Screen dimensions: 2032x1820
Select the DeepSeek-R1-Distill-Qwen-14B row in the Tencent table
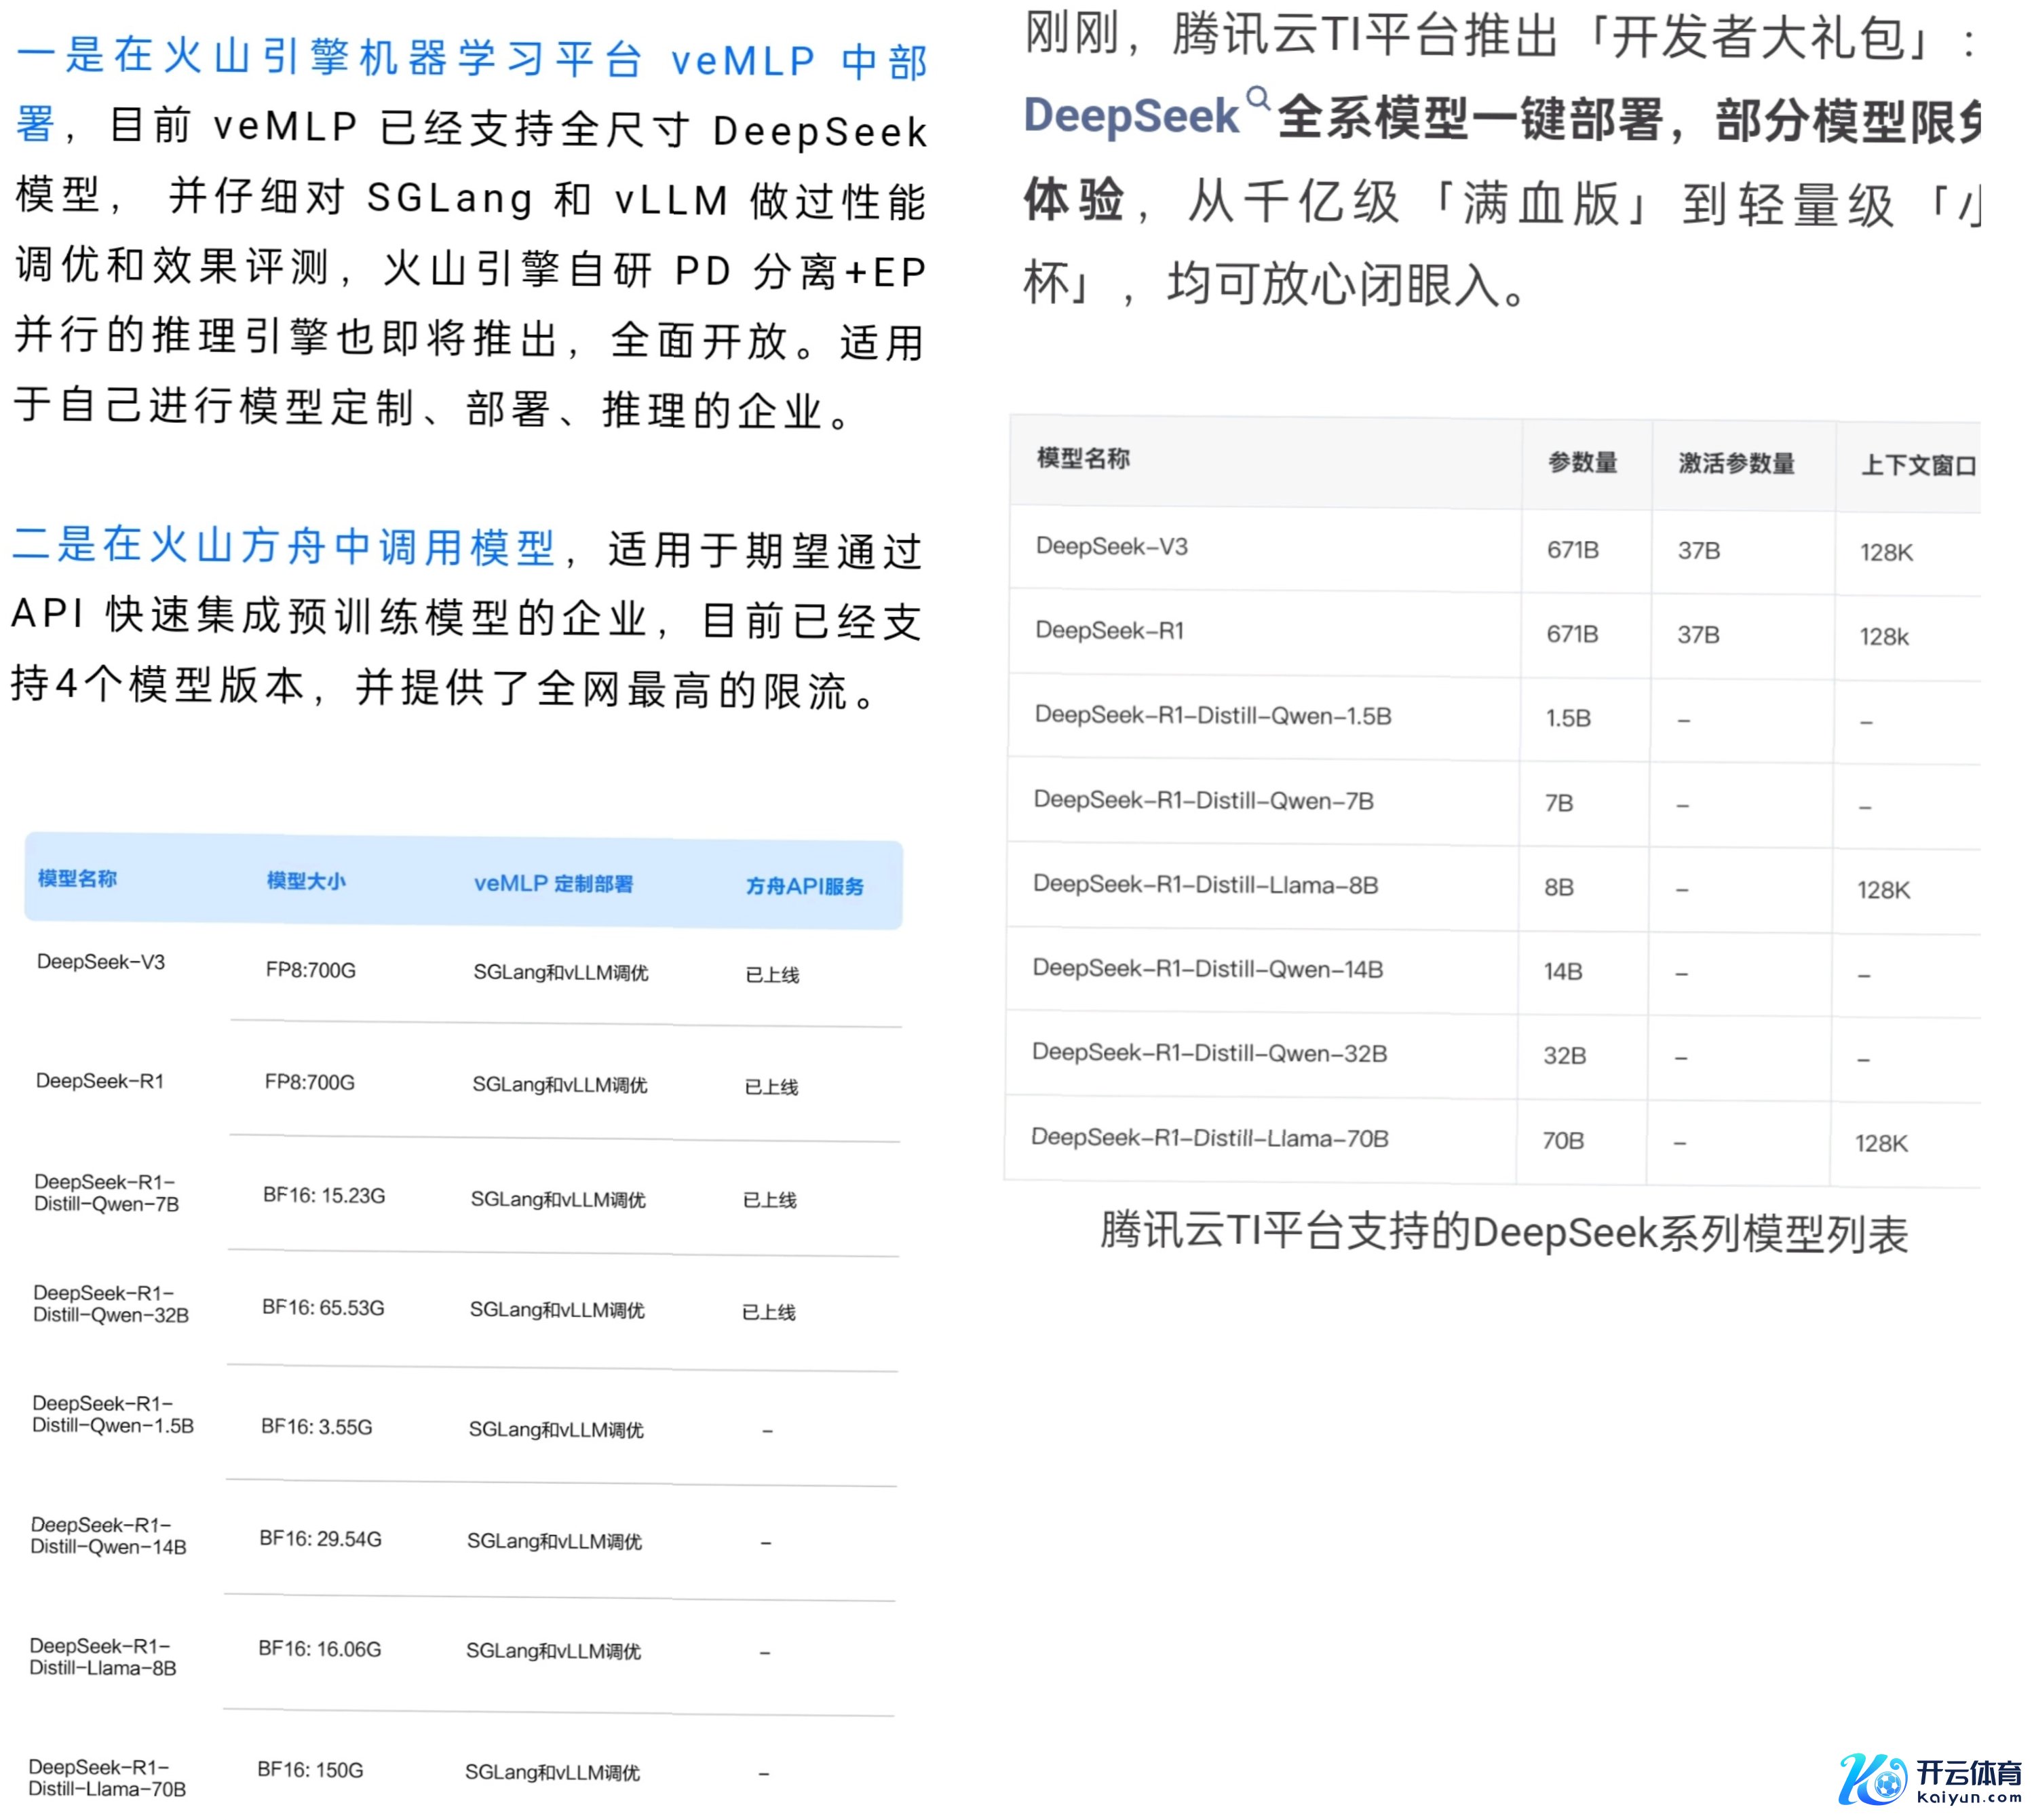point(1207,968)
